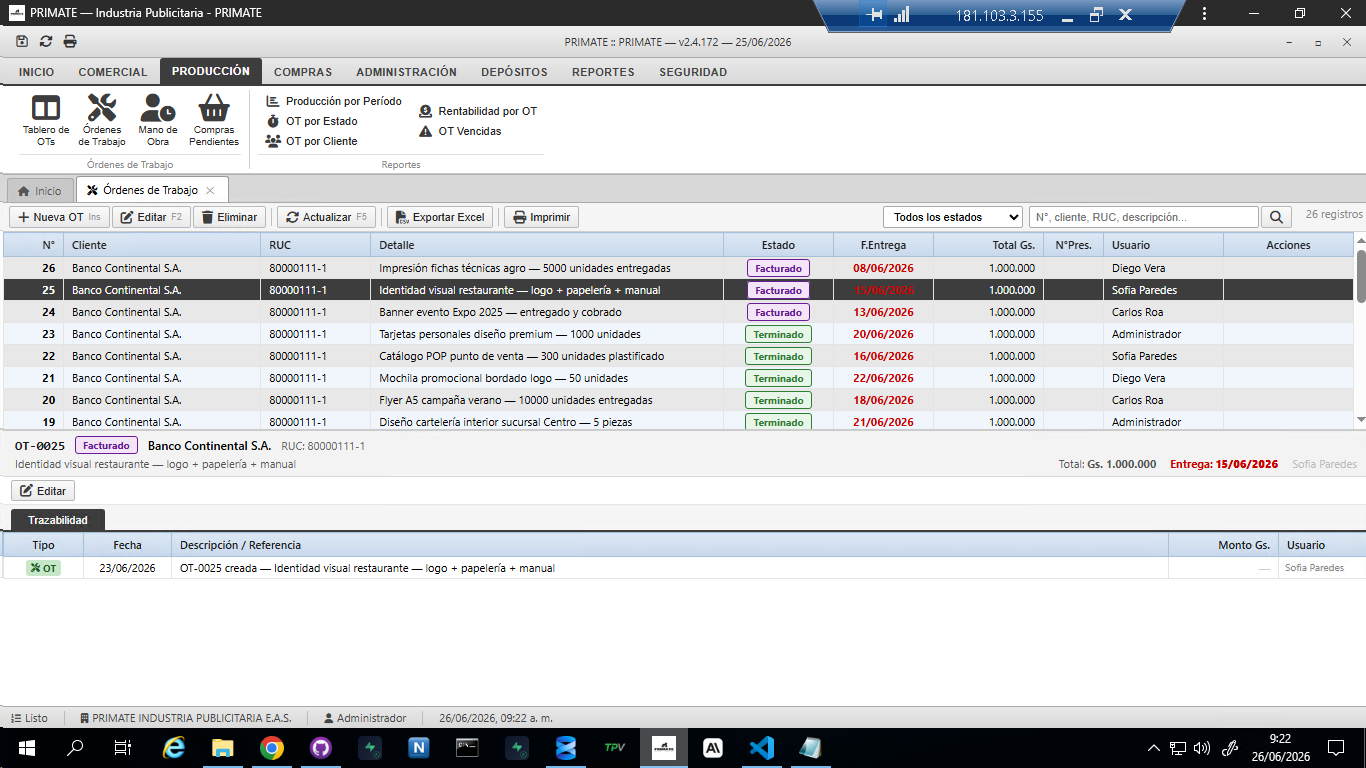The height and width of the screenshot is (768, 1366).
Task: Sort by the Total Gs. column header
Action: pyautogui.click(x=988, y=245)
